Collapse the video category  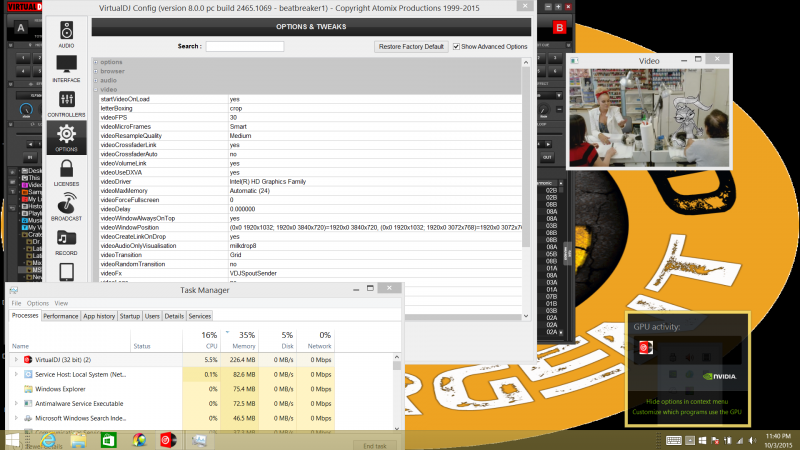tap(95, 90)
